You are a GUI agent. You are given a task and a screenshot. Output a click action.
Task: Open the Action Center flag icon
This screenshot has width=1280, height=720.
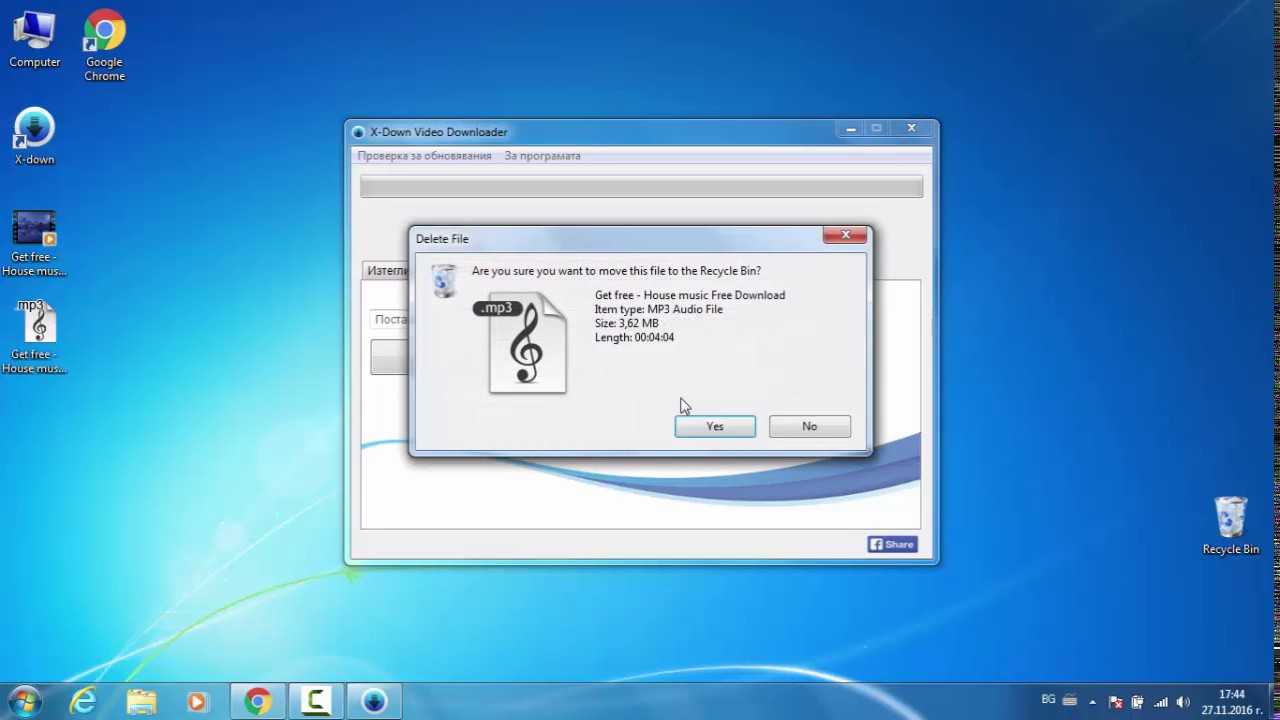[x=1116, y=702]
